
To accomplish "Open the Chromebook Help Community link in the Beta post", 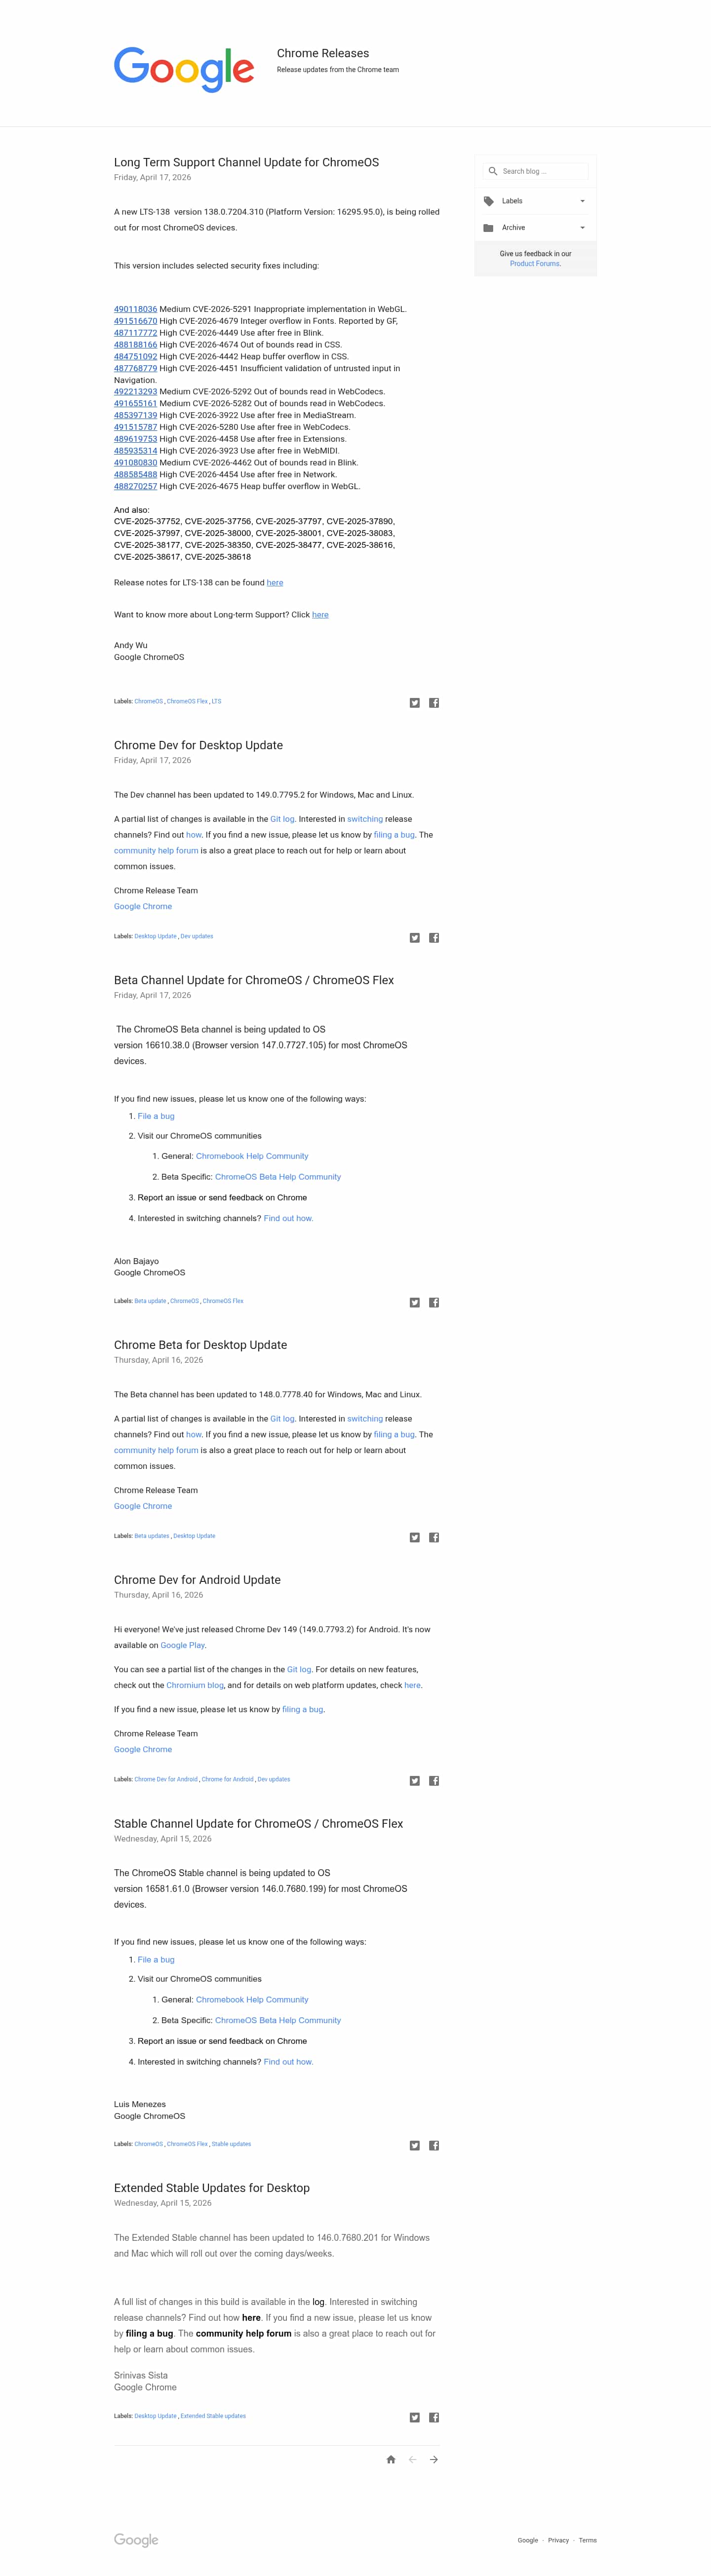I will 252,1156.
